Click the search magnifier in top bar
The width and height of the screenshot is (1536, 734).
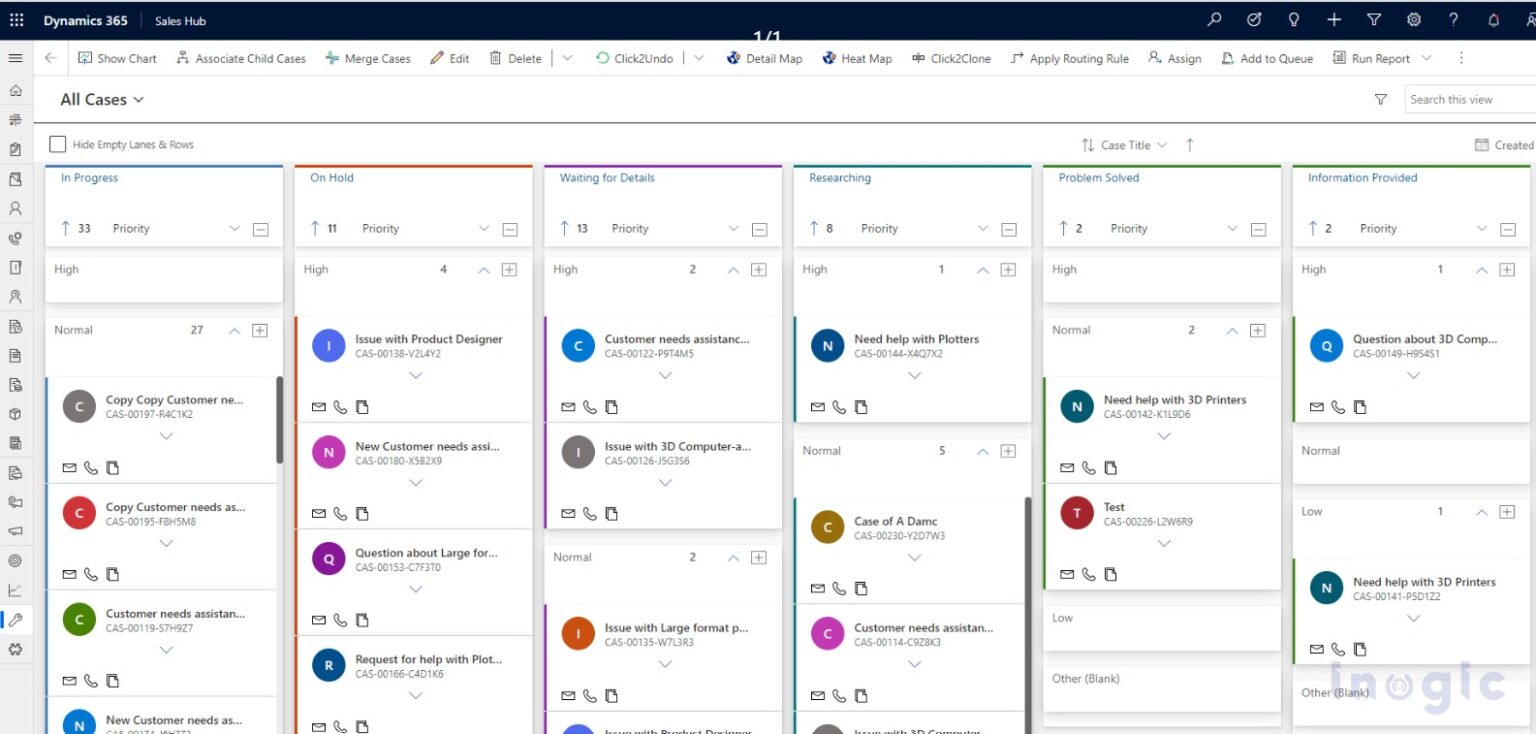1214,20
